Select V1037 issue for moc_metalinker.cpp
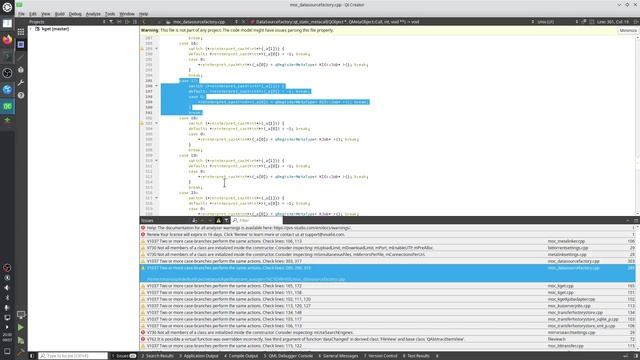The height and width of the screenshot is (360, 640). coord(387,241)
